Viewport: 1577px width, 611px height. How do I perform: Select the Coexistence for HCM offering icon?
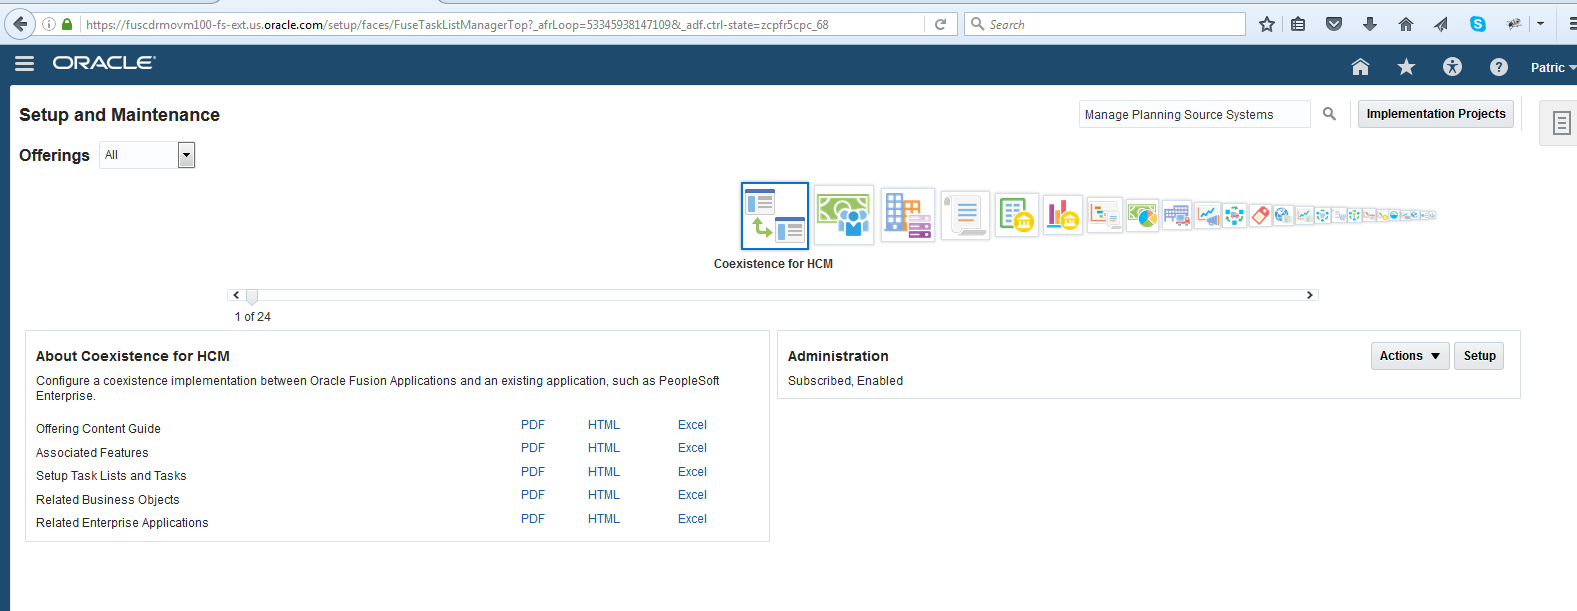pos(775,216)
